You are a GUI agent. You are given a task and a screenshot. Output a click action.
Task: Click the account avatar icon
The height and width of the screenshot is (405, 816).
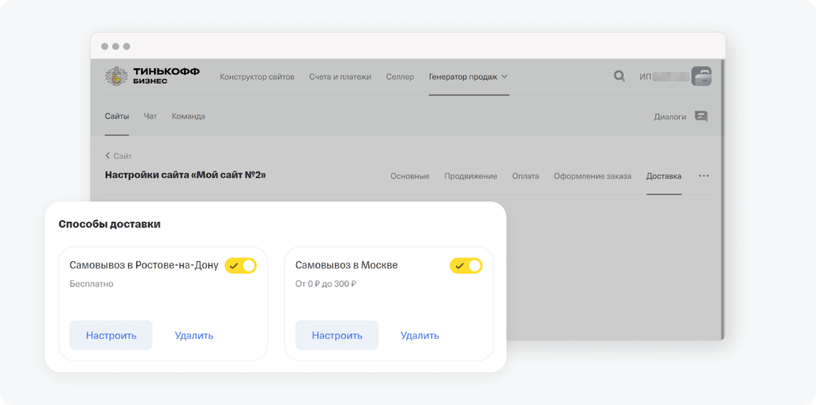[x=702, y=76]
